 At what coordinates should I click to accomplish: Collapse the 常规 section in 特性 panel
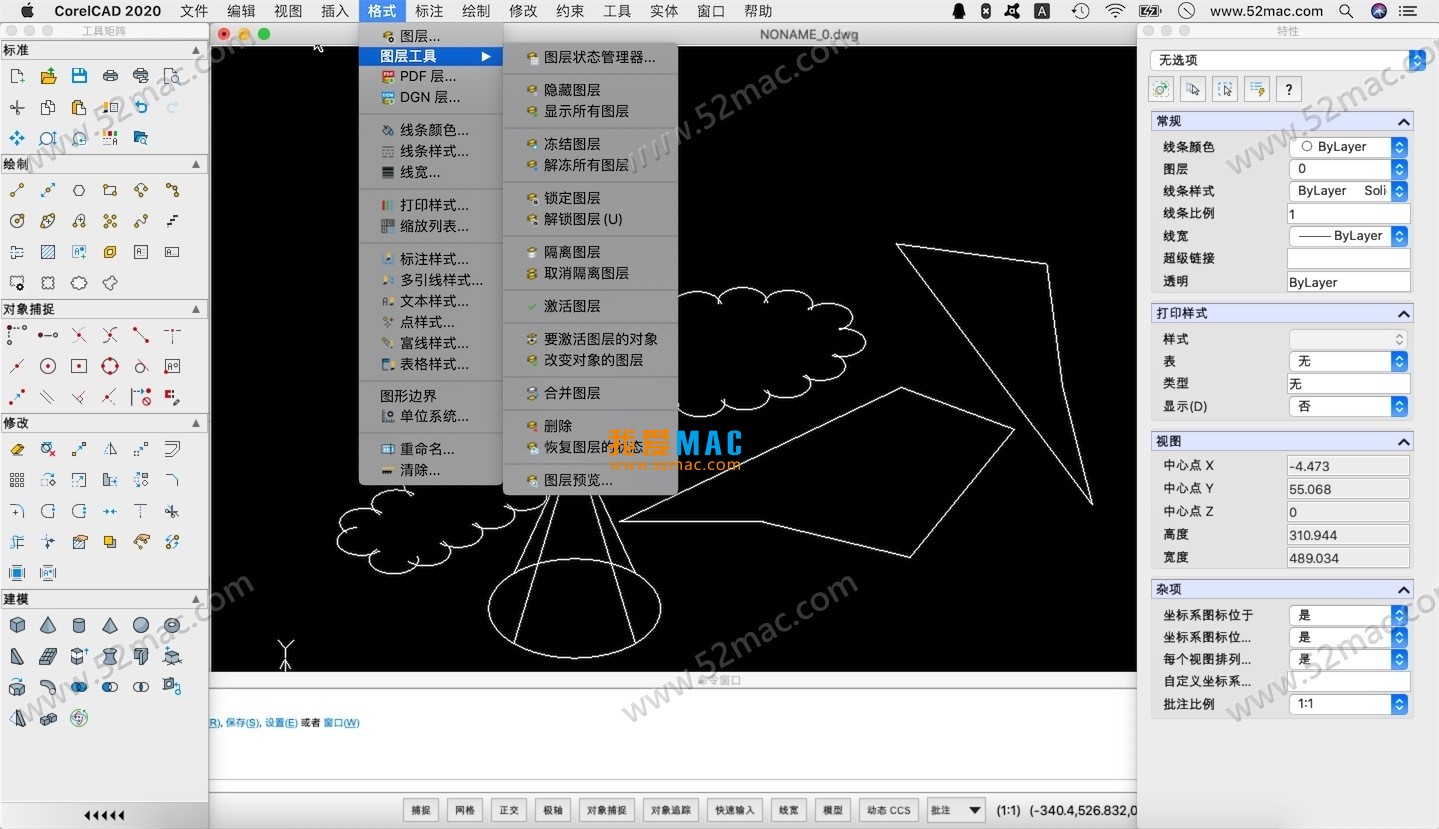click(1404, 121)
